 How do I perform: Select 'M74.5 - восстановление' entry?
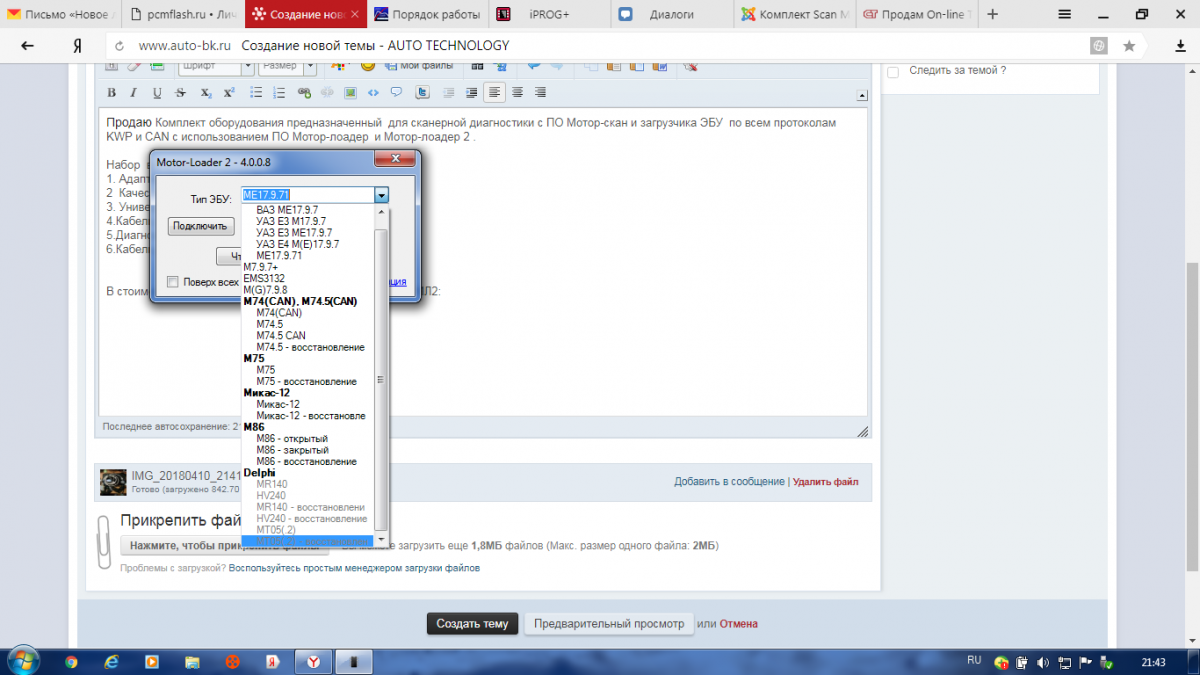pos(310,347)
